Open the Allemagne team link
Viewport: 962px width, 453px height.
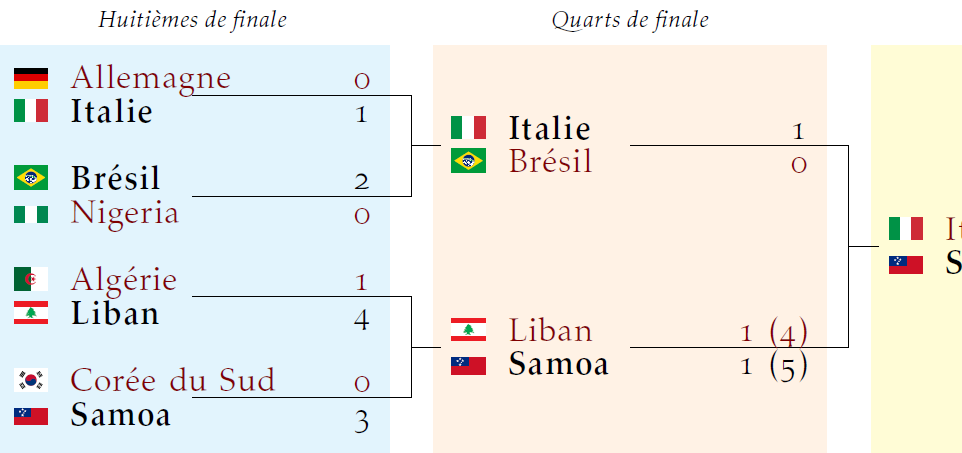[151, 78]
